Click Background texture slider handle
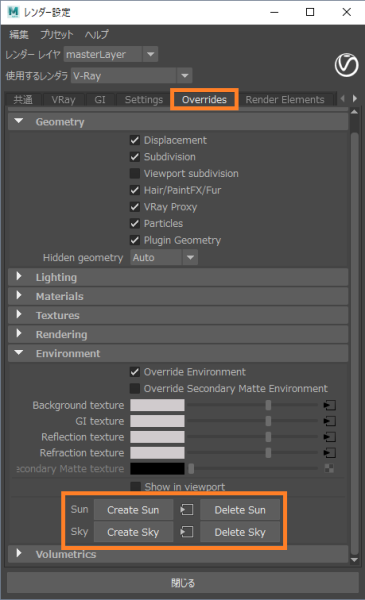 click(x=268, y=405)
